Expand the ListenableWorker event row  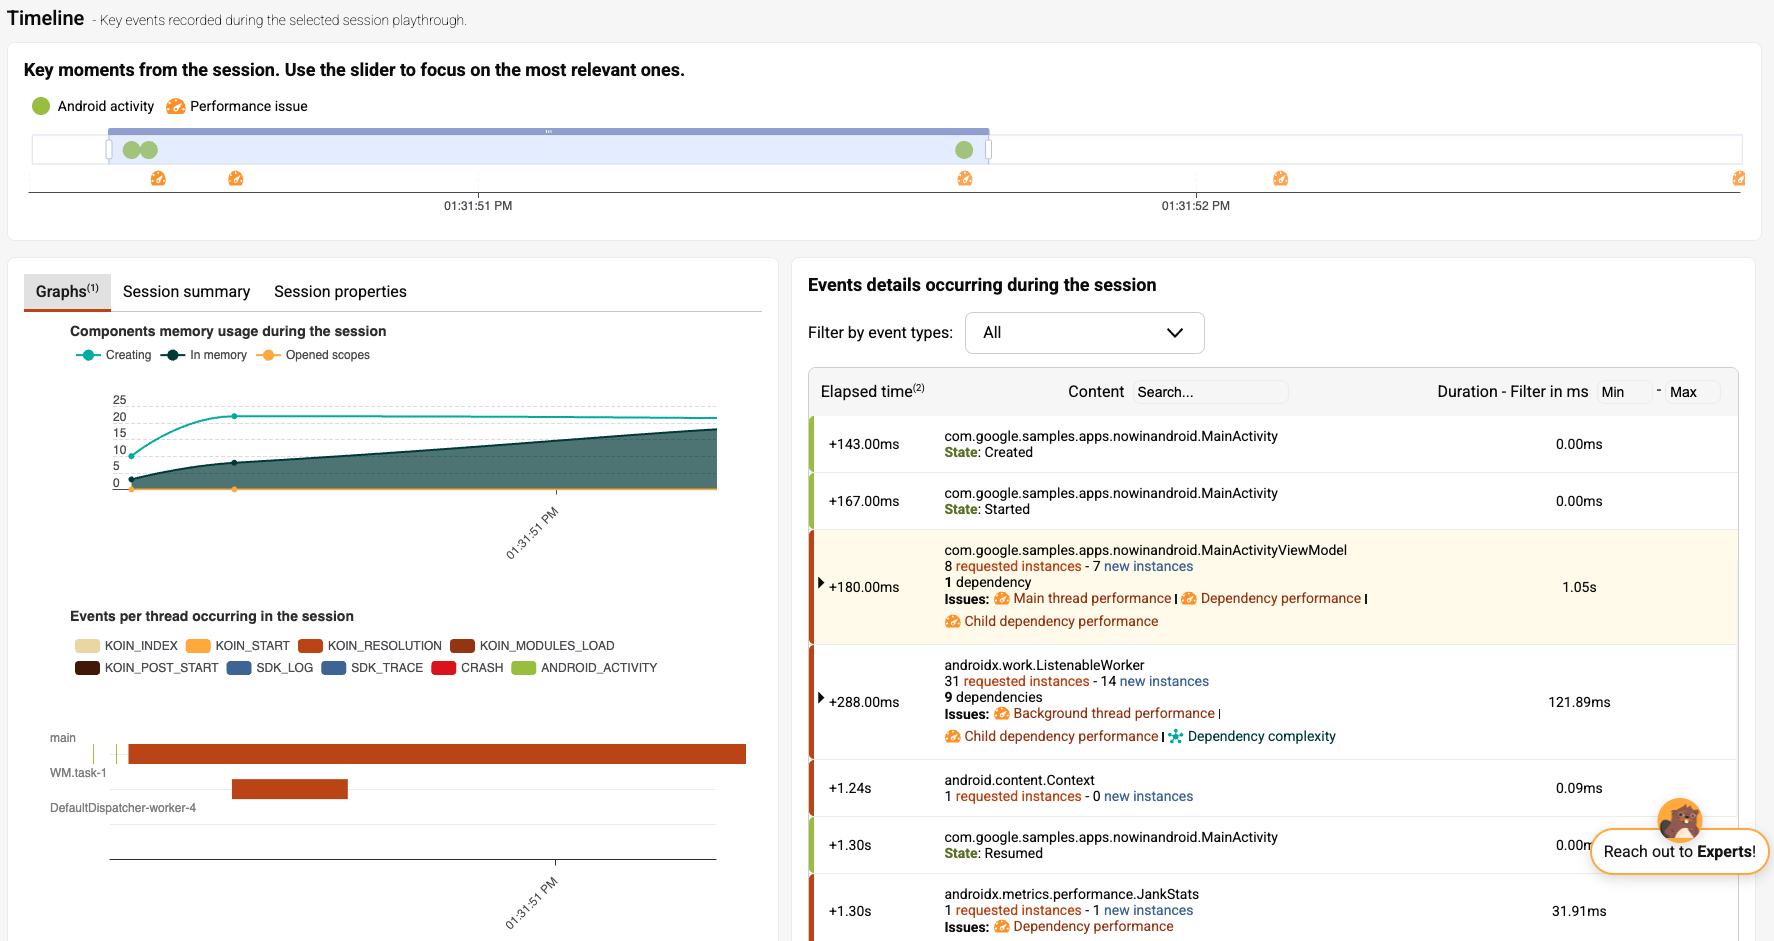821,698
